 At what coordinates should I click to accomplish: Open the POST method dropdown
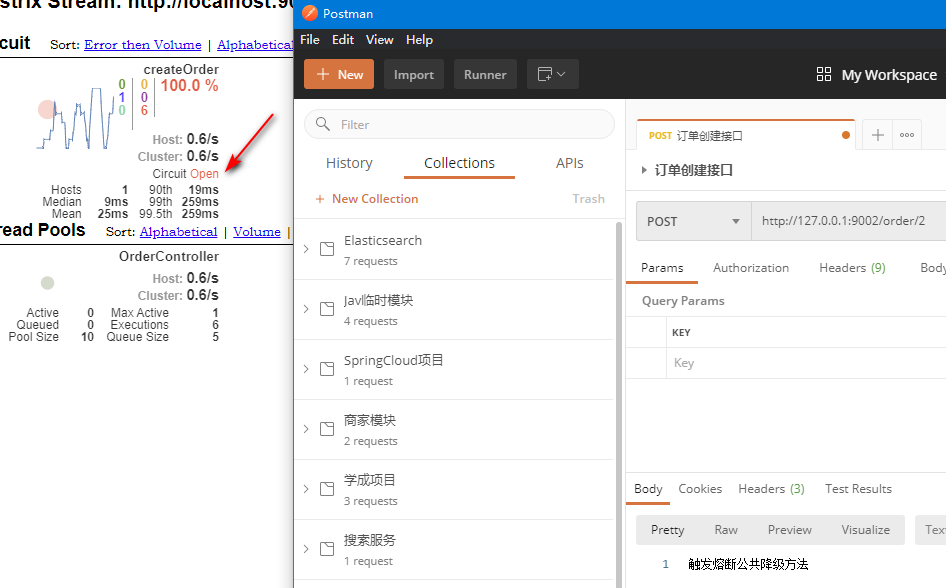[694, 221]
